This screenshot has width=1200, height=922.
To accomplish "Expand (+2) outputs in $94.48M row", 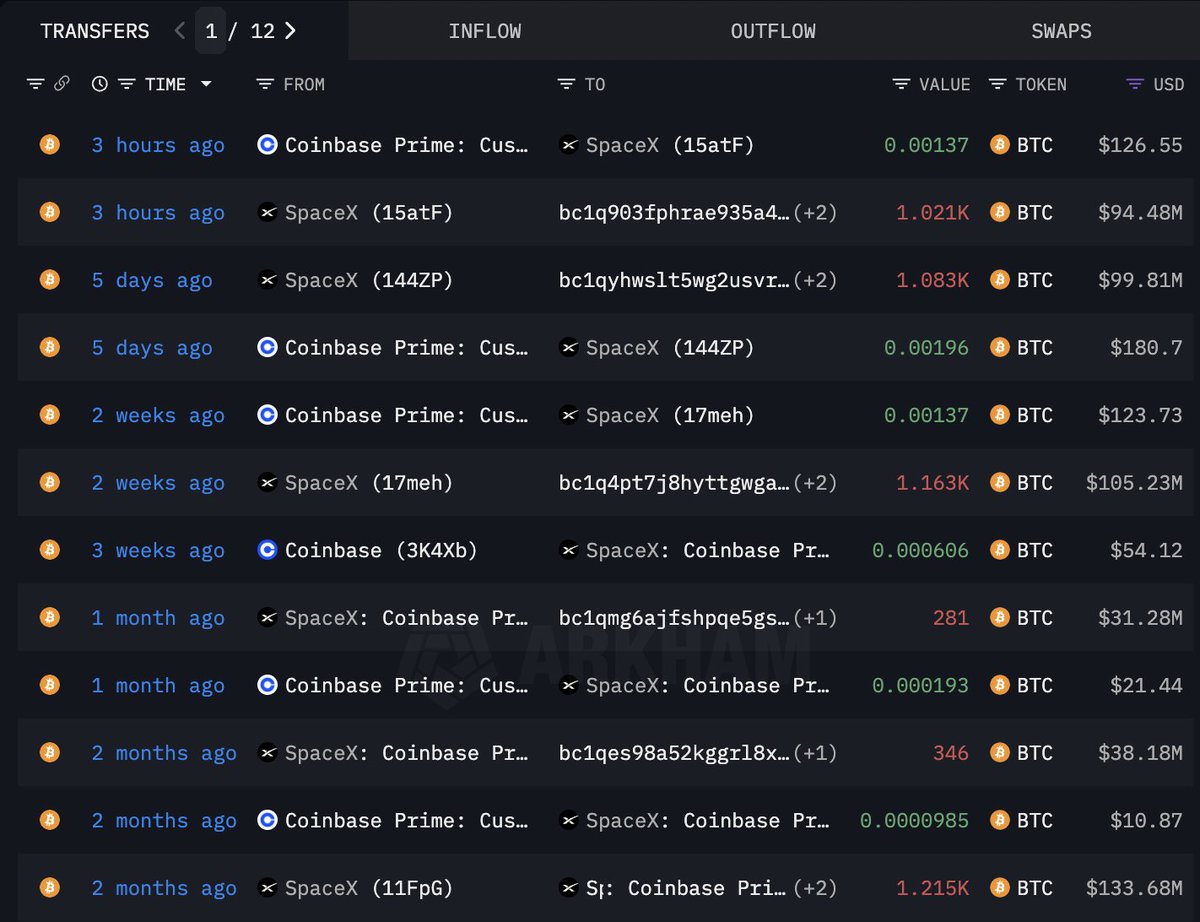I will pyautogui.click(x=815, y=212).
